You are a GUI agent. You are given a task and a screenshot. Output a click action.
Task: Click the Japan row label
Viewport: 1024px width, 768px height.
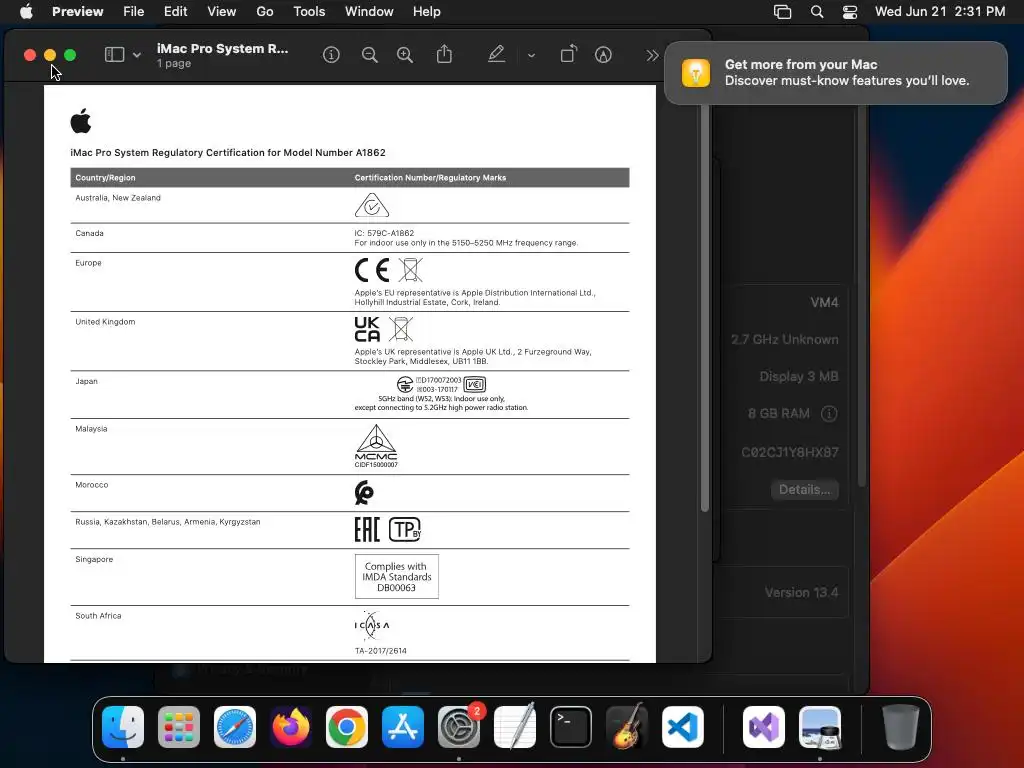click(x=86, y=381)
